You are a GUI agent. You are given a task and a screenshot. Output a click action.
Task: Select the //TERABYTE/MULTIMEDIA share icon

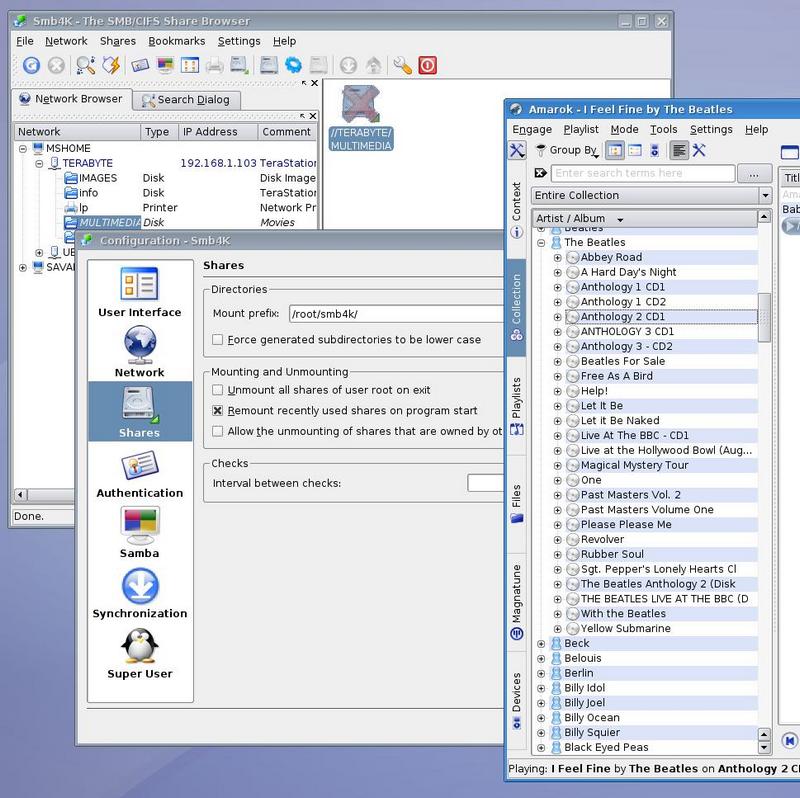(361, 119)
